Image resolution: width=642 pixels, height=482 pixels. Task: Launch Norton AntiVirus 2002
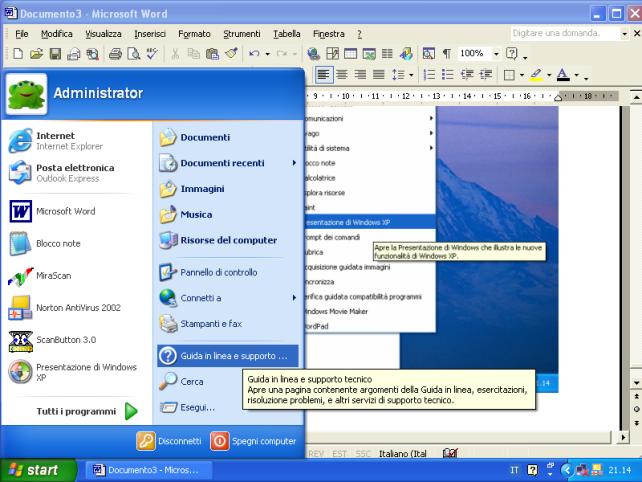click(x=76, y=308)
